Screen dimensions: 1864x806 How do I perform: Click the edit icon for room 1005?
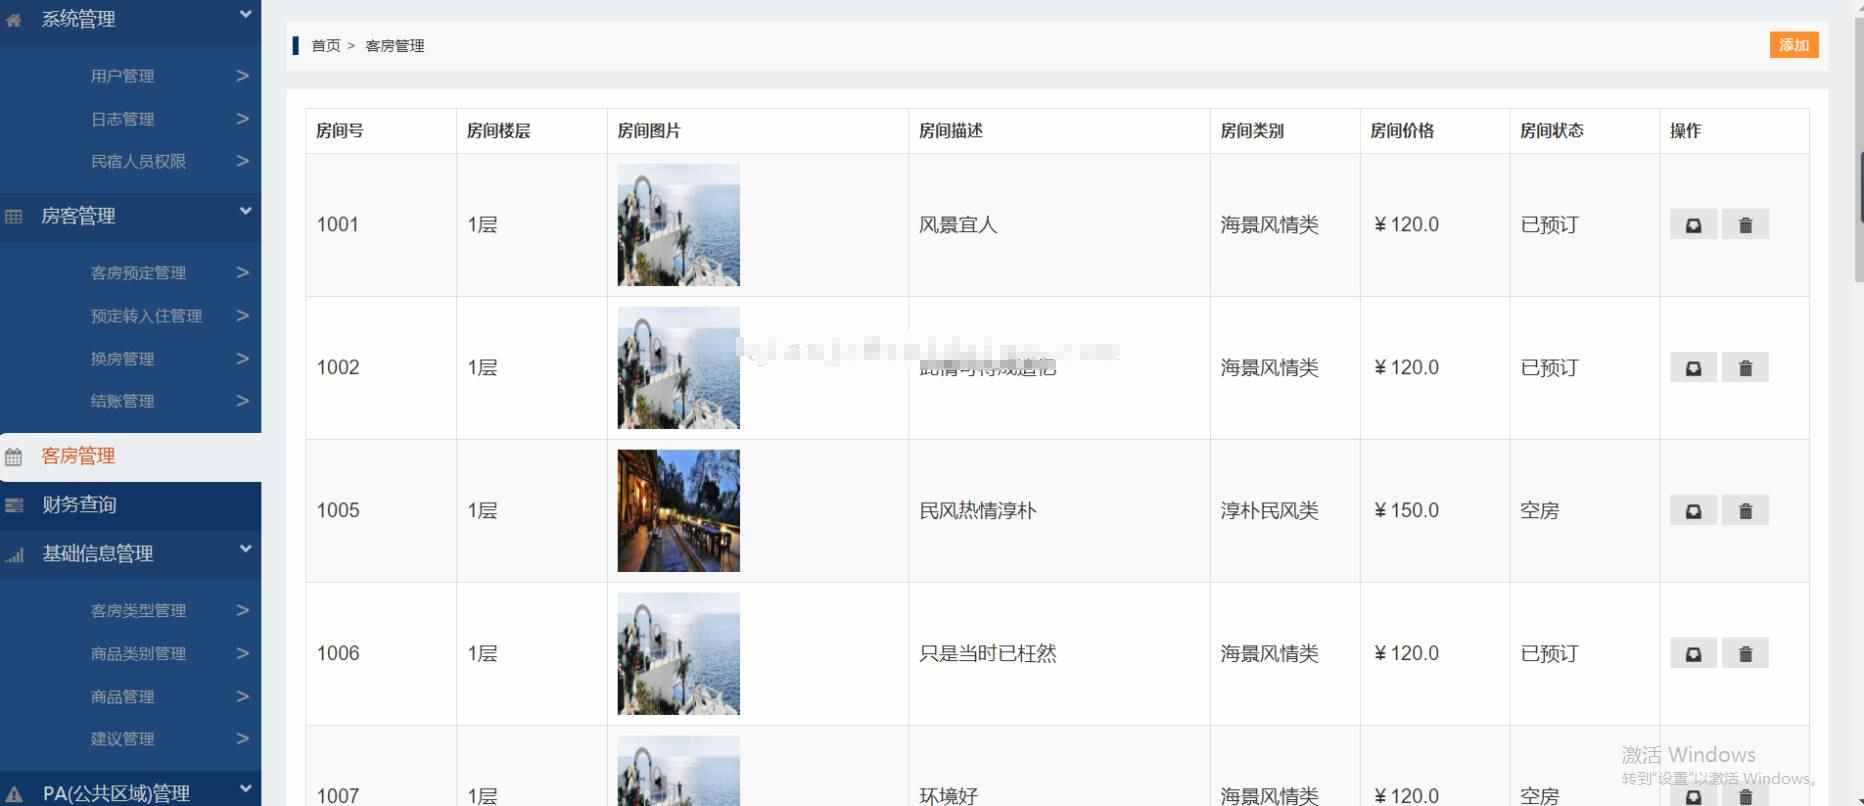pos(1693,511)
